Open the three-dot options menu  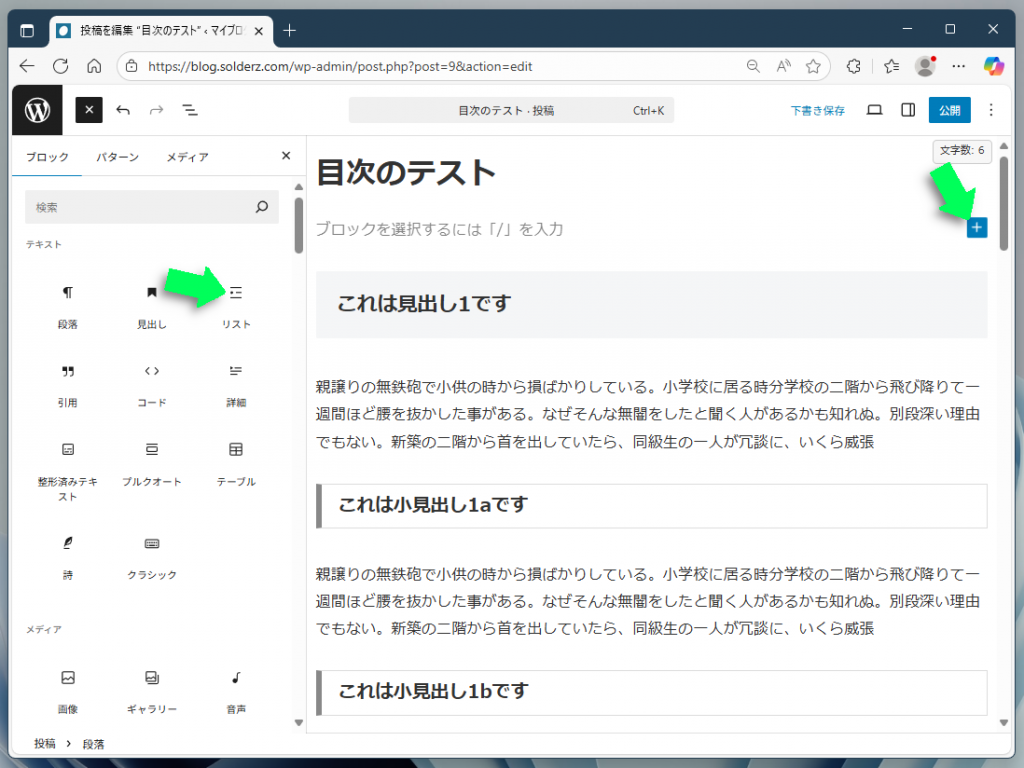coord(991,110)
